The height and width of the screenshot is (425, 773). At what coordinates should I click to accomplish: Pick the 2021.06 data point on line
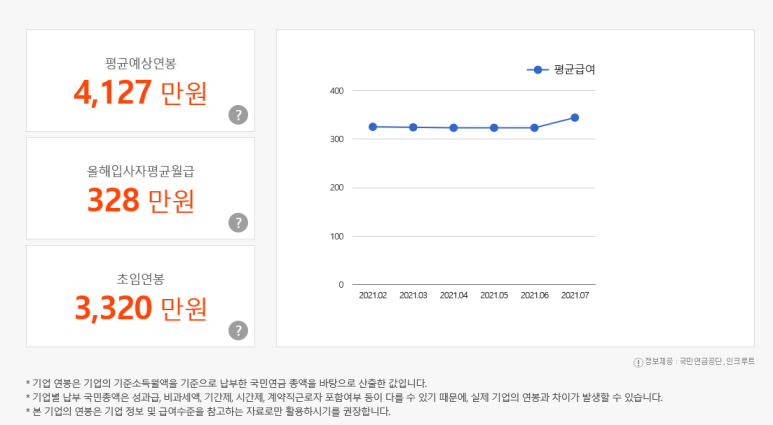coord(534,128)
